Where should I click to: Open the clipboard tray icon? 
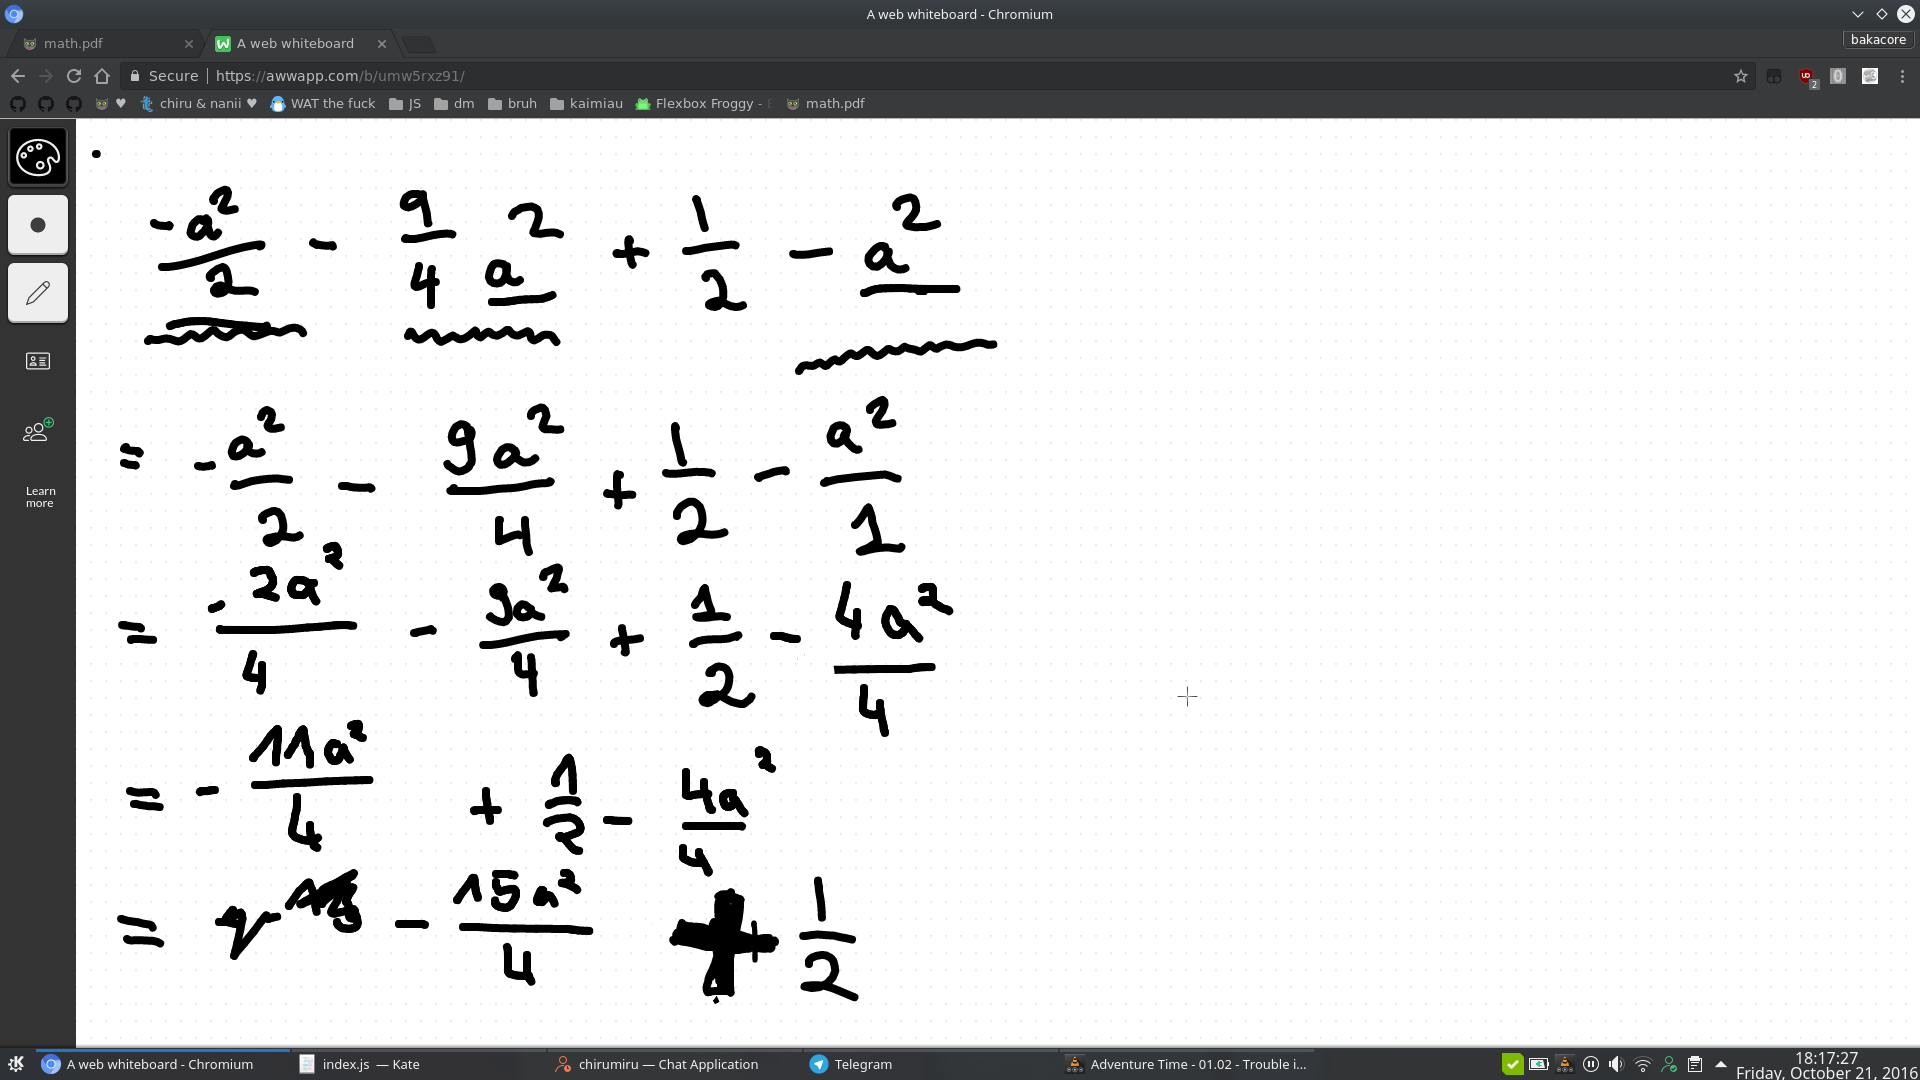click(1695, 1064)
